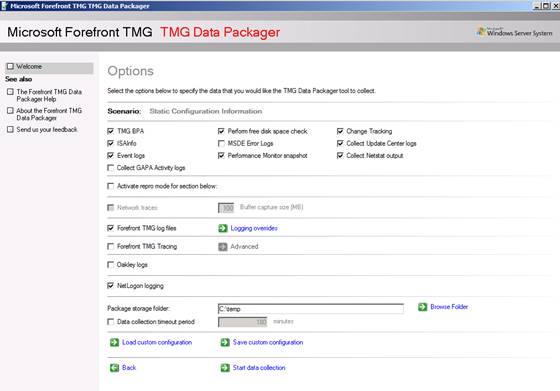Click the grey arrow icon beside Advanced
Viewport: 560px width, 391px height.
(x=222, y=246)
